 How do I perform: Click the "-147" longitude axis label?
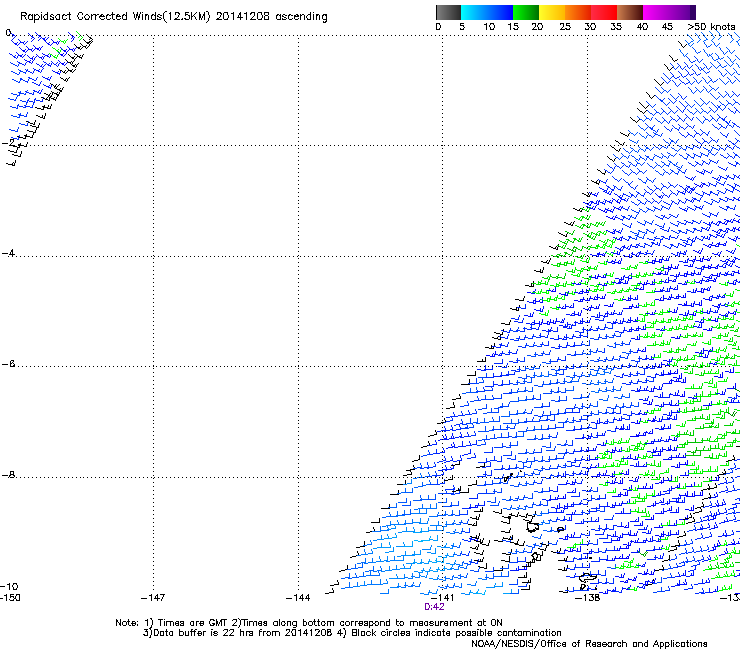point(153,598)
